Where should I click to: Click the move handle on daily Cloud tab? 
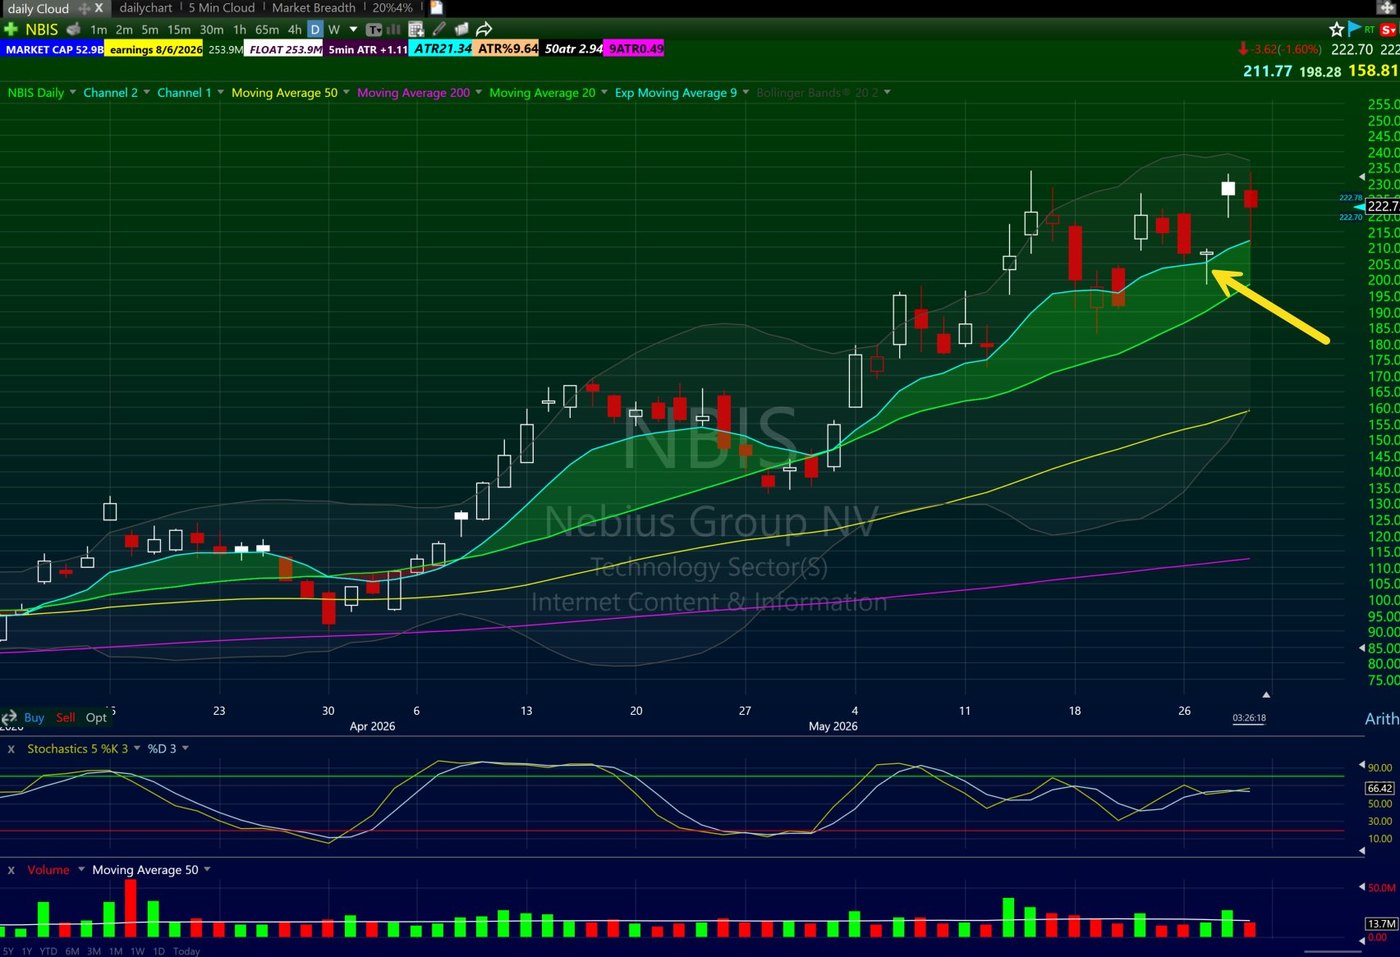[x=84, y=8]
